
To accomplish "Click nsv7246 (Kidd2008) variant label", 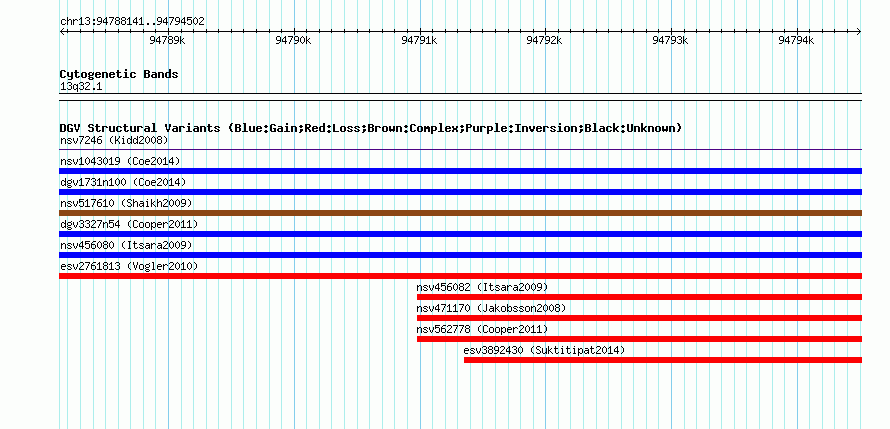I will coord(114,140).
